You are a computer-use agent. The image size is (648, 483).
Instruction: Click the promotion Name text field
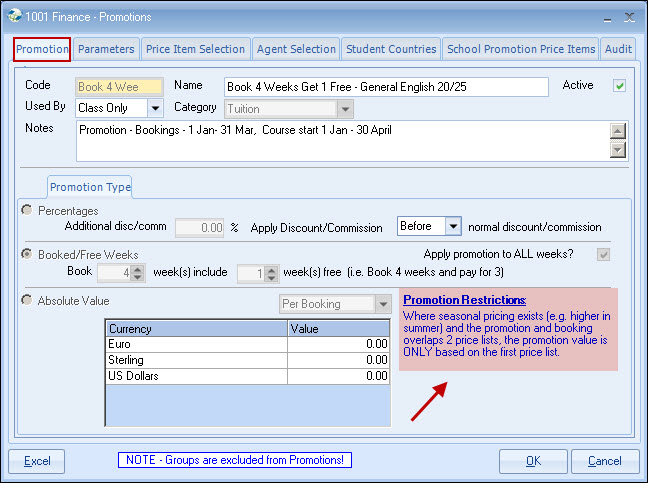(386, 87)
